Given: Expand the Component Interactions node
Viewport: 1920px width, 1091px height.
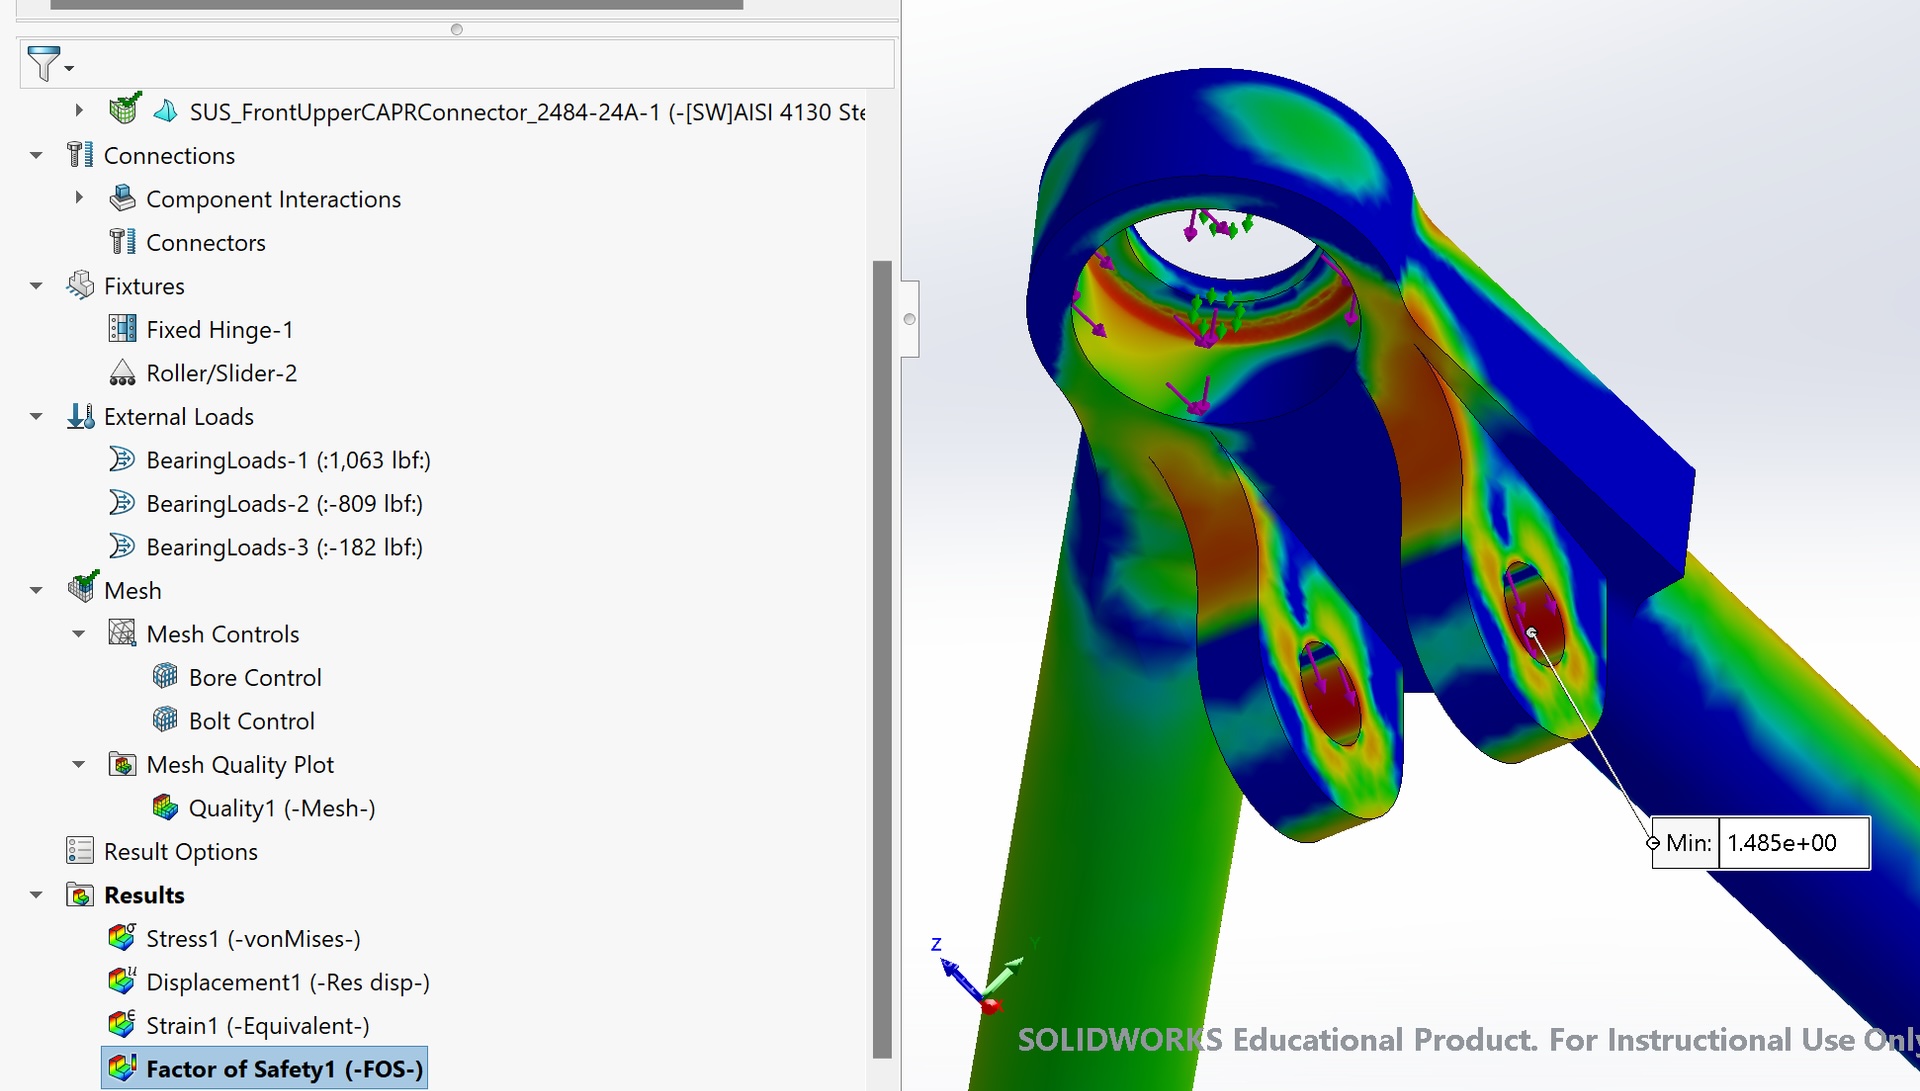Looking at the screenshot, I should (80, 198).
